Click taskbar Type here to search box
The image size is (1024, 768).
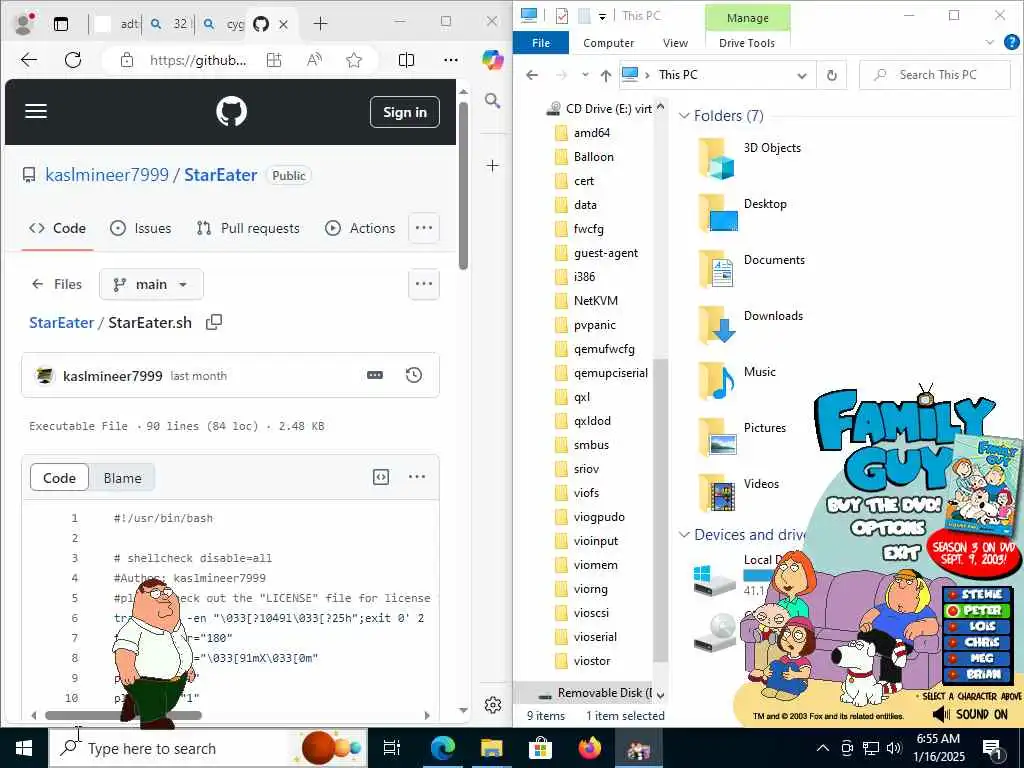(208, 748)
